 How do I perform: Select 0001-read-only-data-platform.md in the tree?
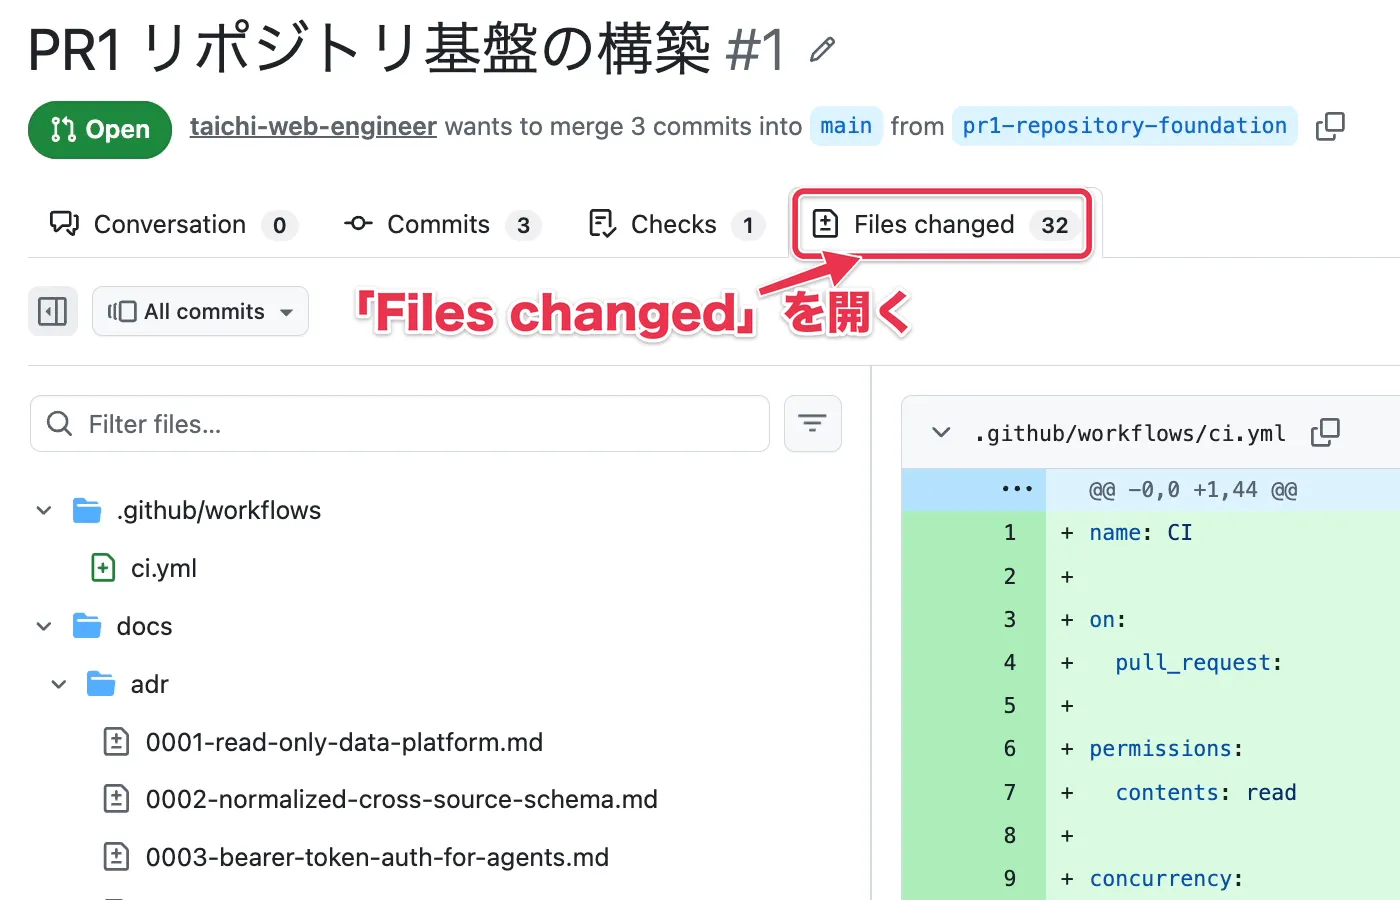(x=344, y=742)
